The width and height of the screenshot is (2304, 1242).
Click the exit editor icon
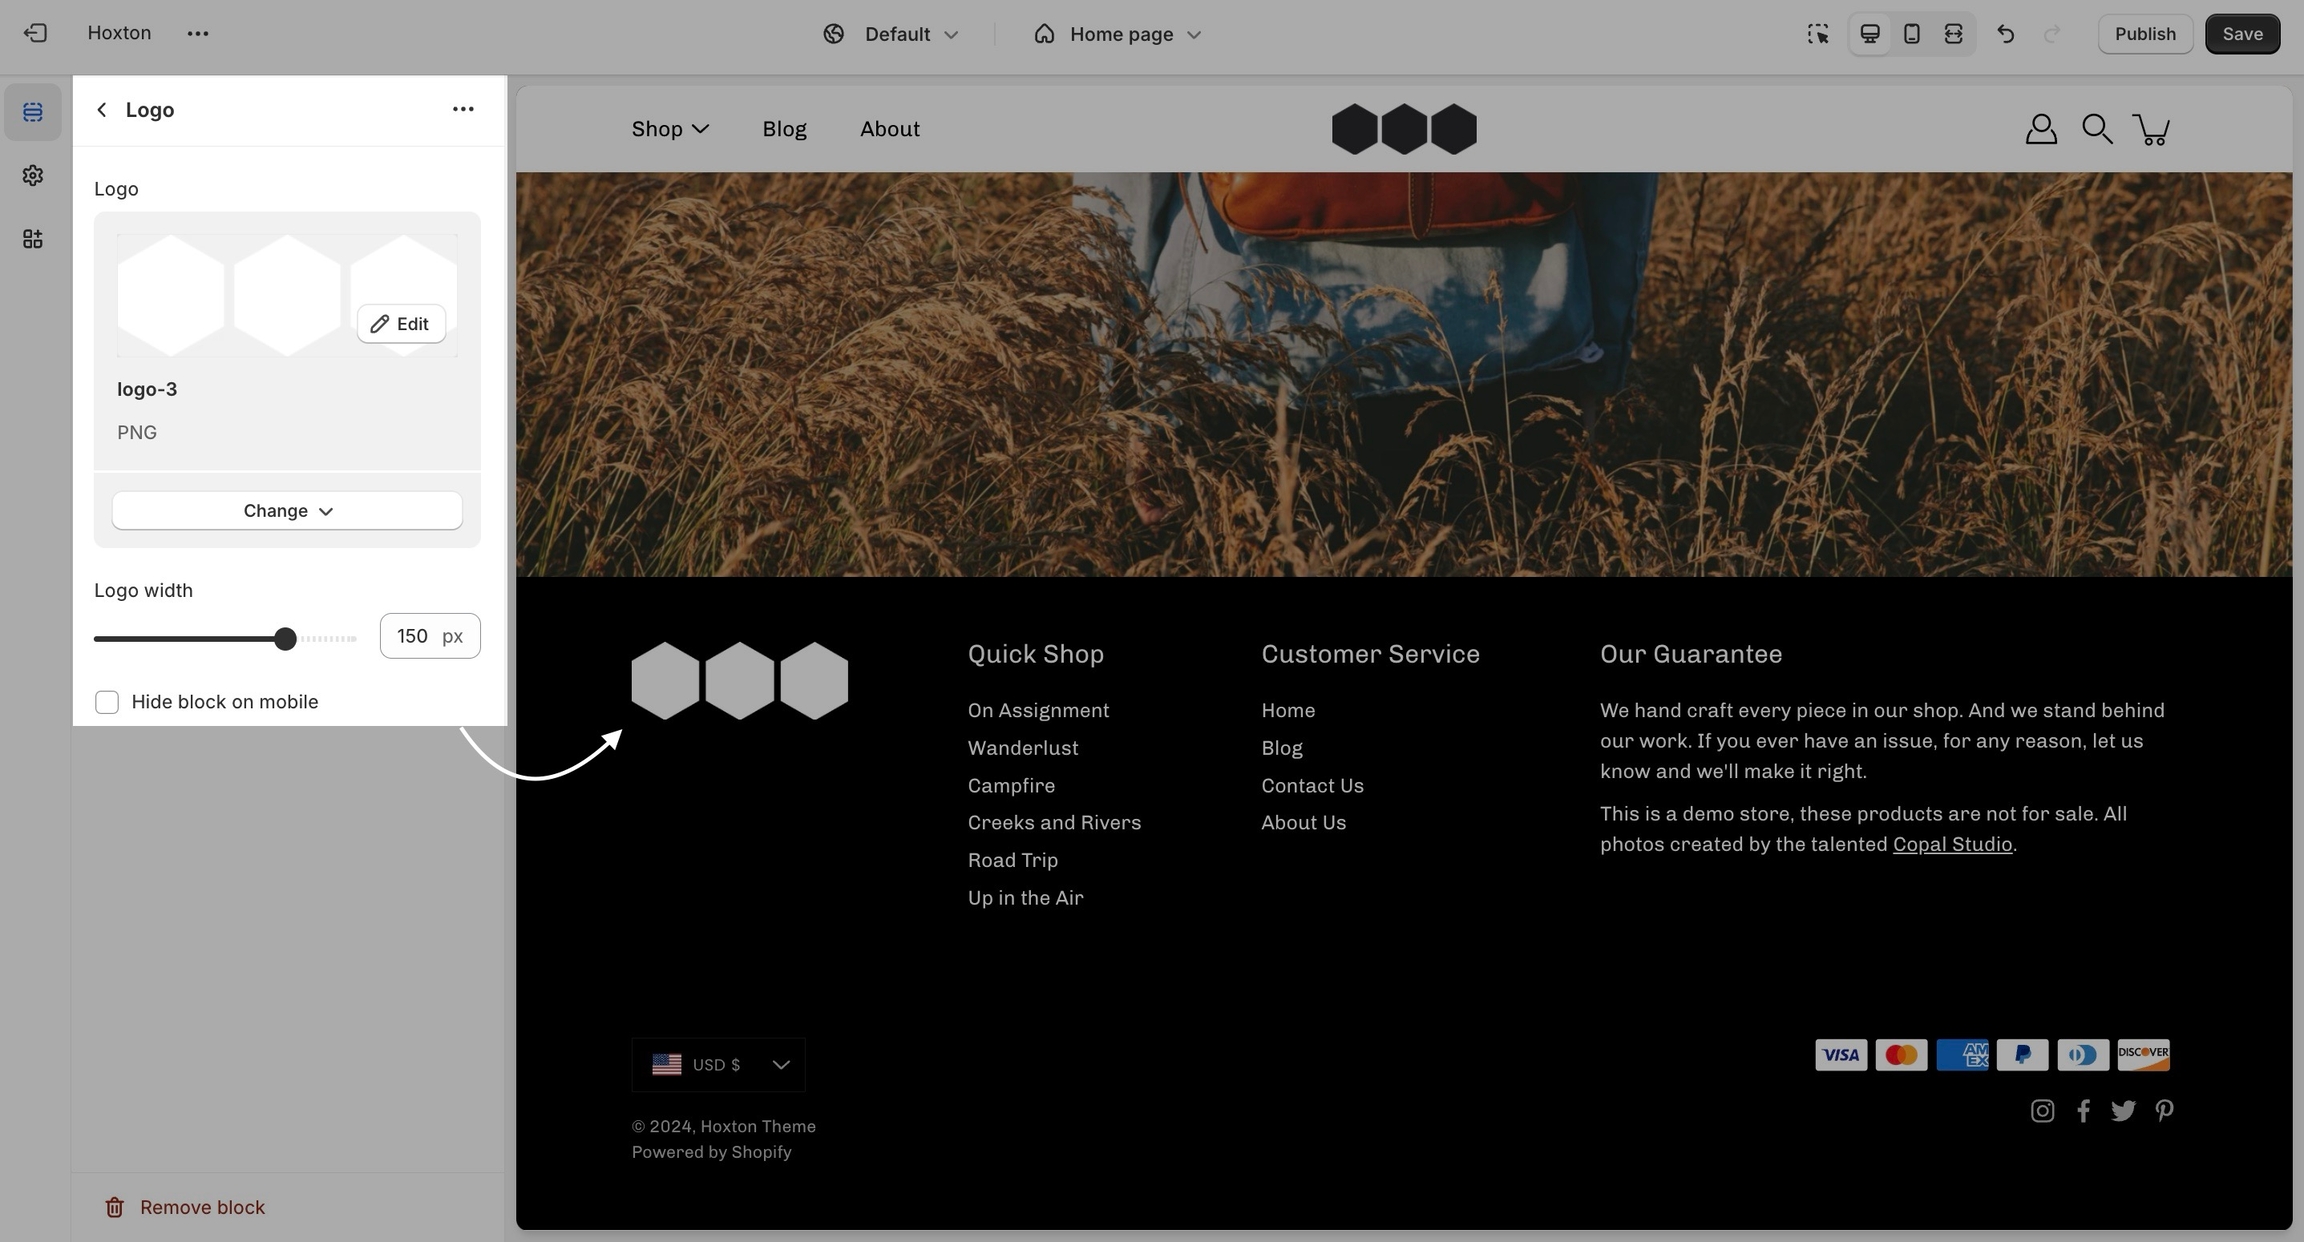click(35, 33)
